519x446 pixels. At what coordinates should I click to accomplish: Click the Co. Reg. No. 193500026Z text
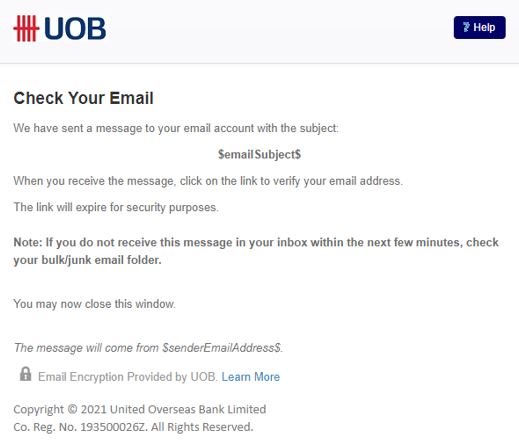(80, 427)
